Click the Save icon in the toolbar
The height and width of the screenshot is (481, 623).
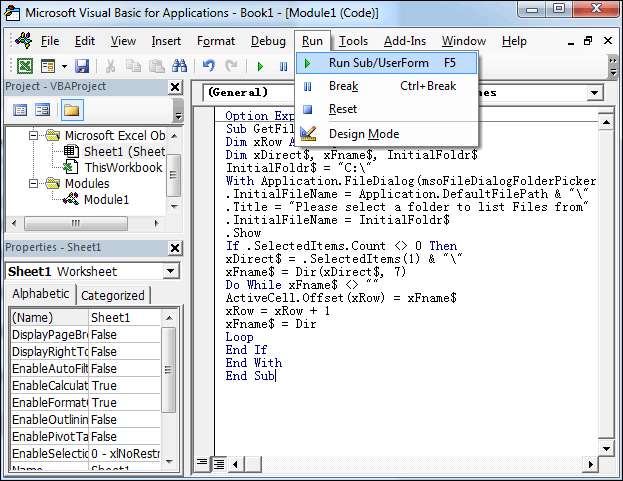coord(82,66)
